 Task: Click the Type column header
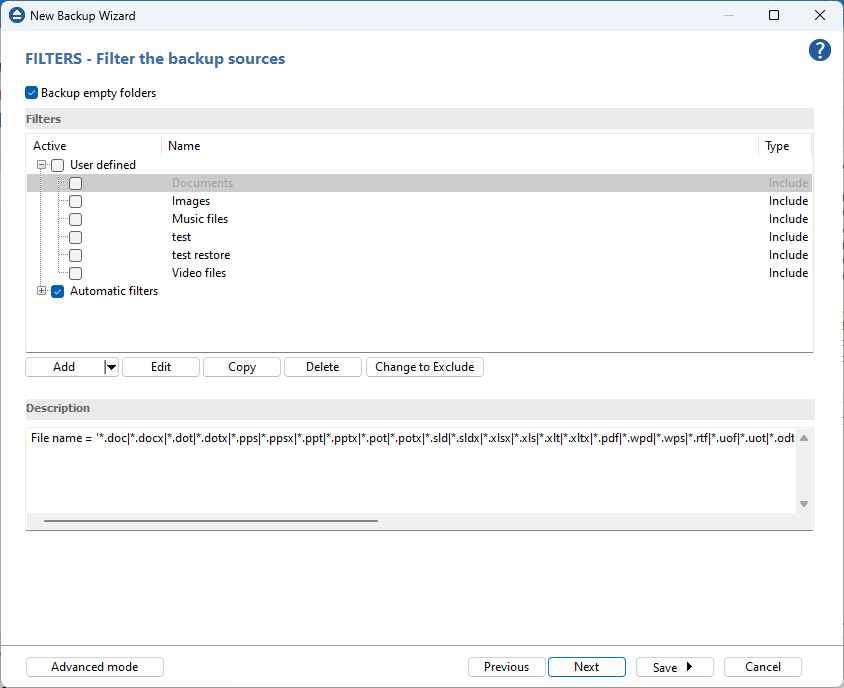click(x=777, y=146)
